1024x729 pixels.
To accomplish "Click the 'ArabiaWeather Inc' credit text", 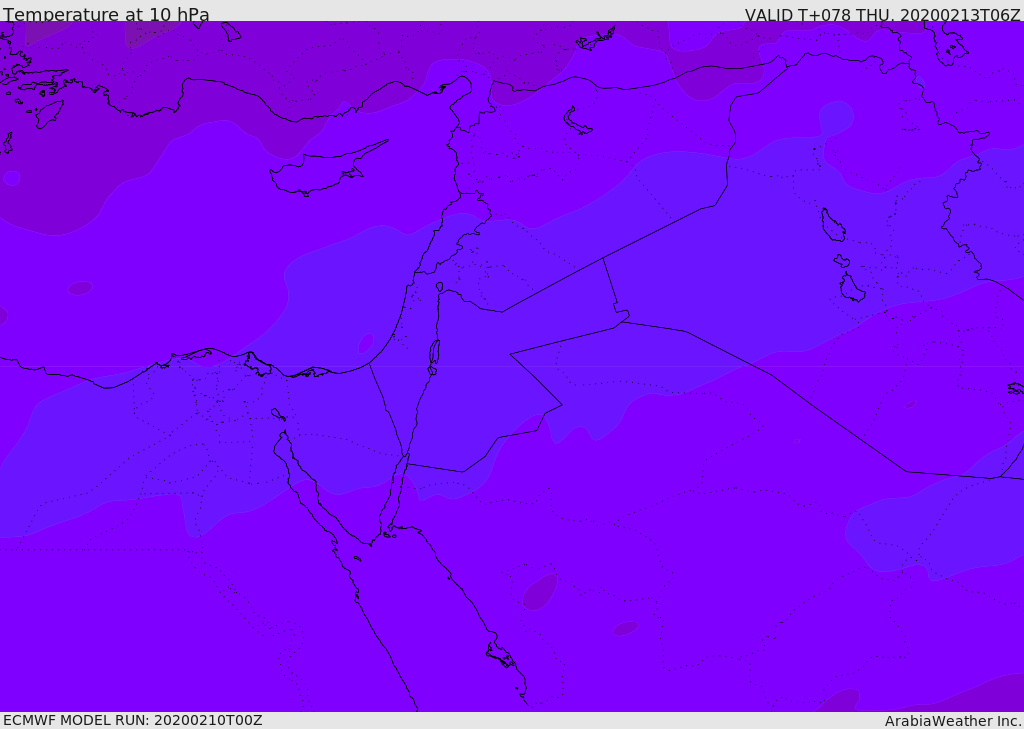I will click(952, 721).
